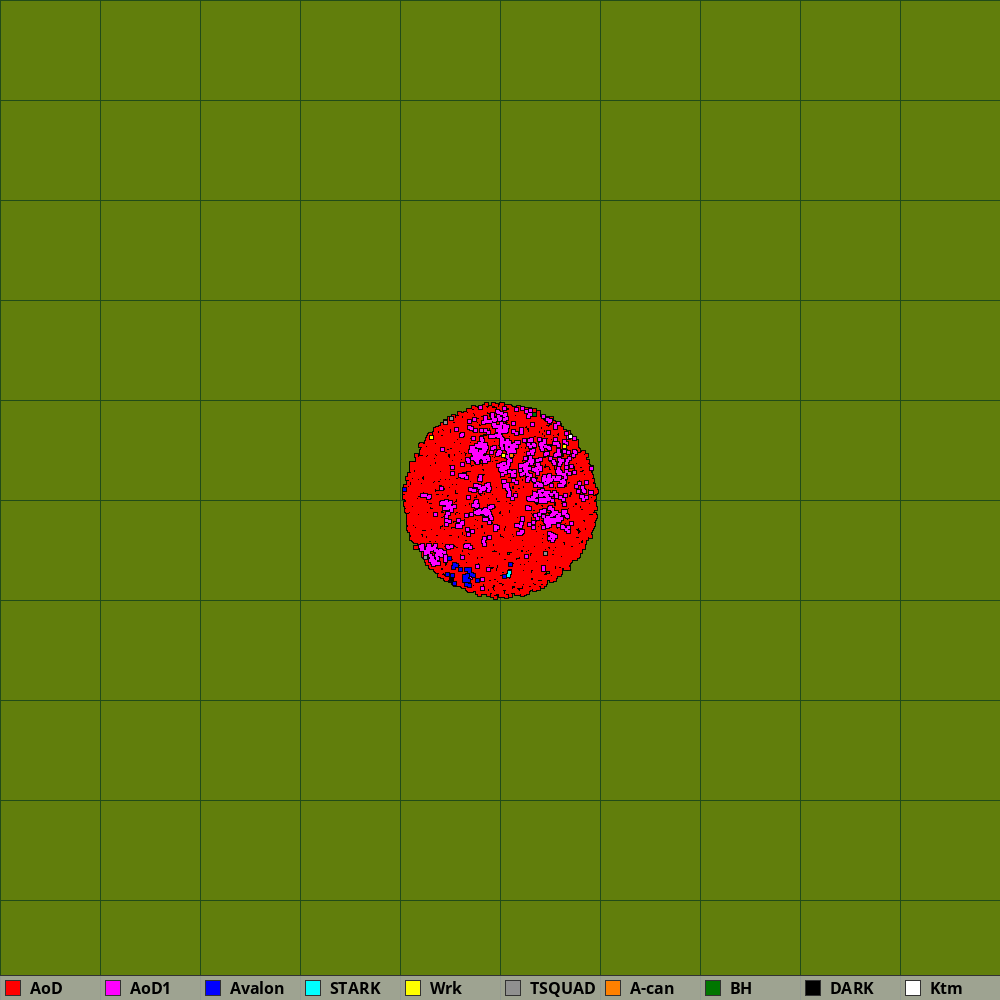Image resolution: width=1000 pixels, height=1000 pixels.
Task: Select the blue Avalon legend swatch
Action: click(x=213, y=988)
